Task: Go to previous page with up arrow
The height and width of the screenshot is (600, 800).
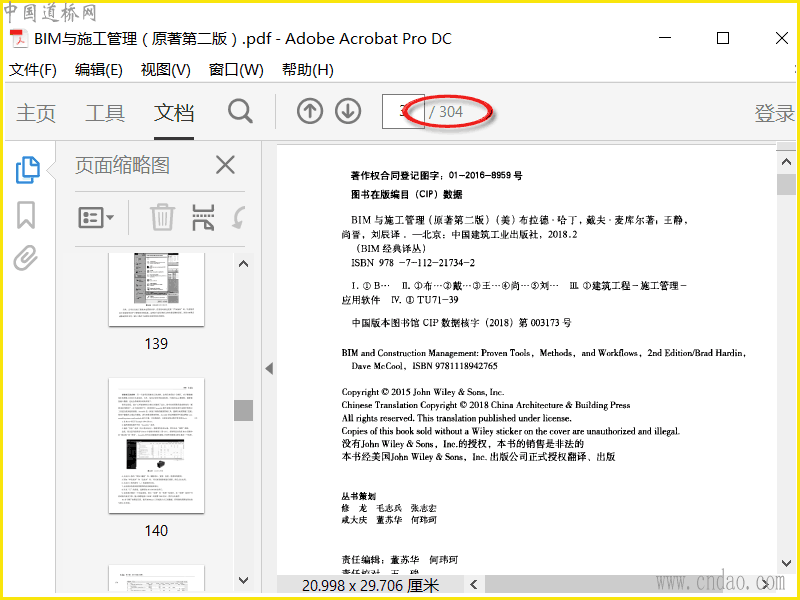Action: pos(310,111)
